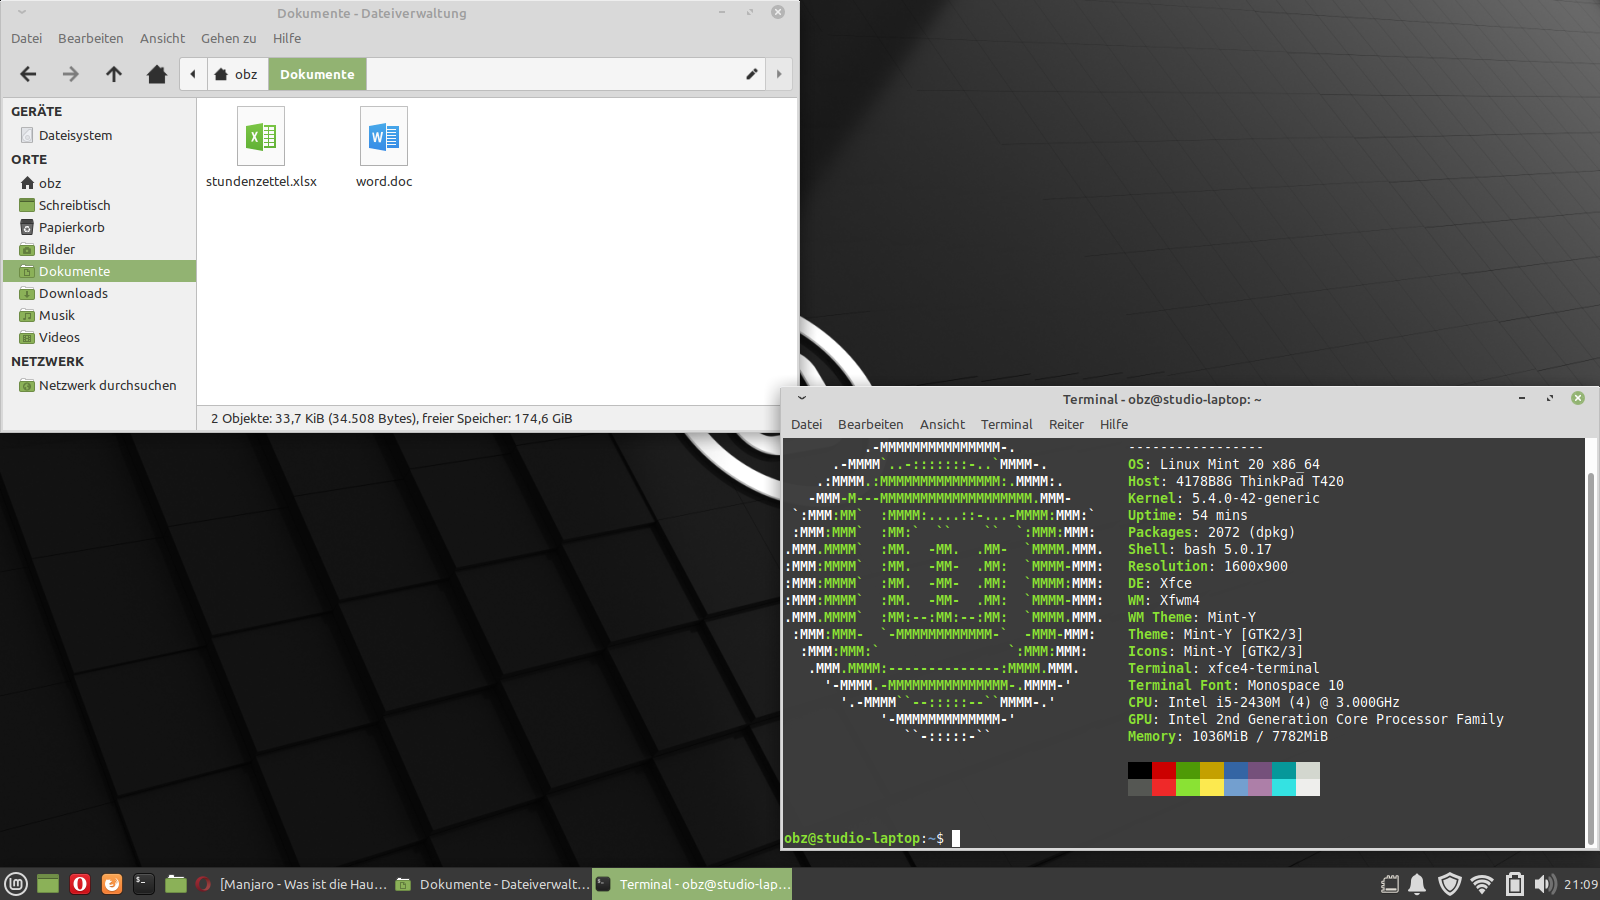Click the stundenzettel.xlsx file name

tap(261, 181)
